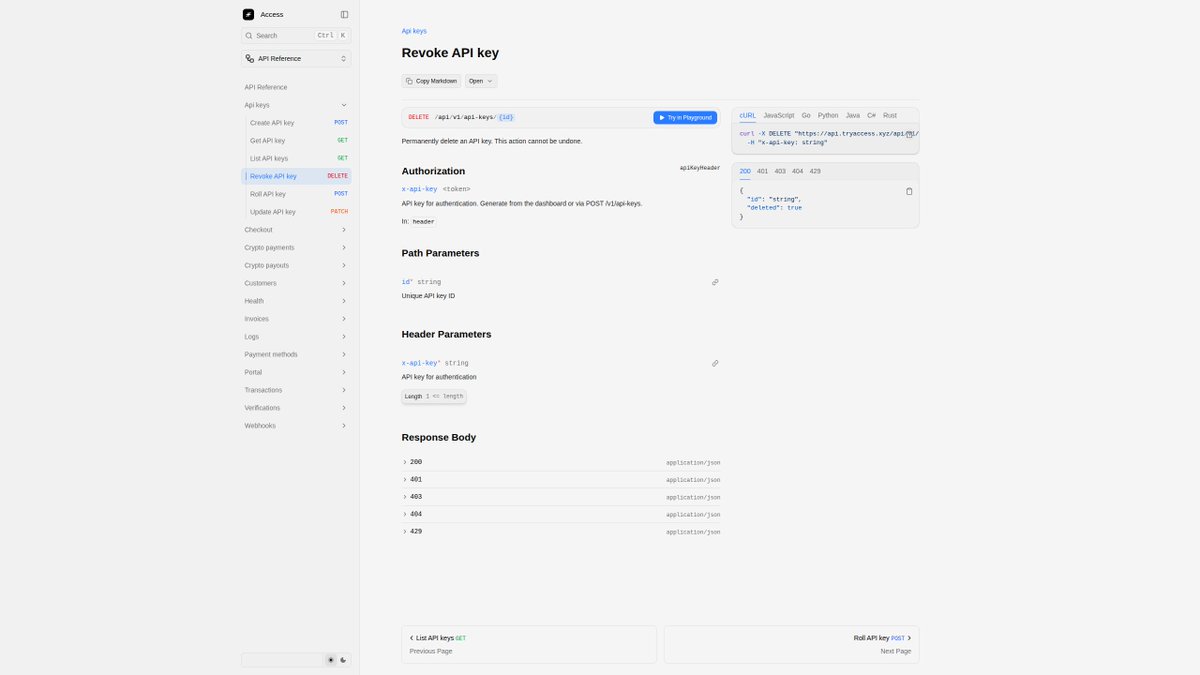The width and height of the screenshot is (1200, 675).
Task: Open Get API key page
Action: tap(299, 141)
